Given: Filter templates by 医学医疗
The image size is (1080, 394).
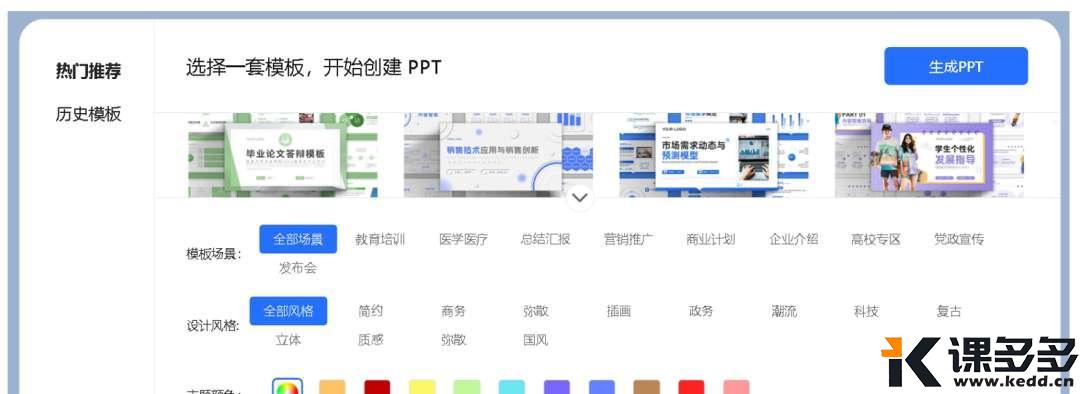Looking at the screenshot, I should (464, 239).
